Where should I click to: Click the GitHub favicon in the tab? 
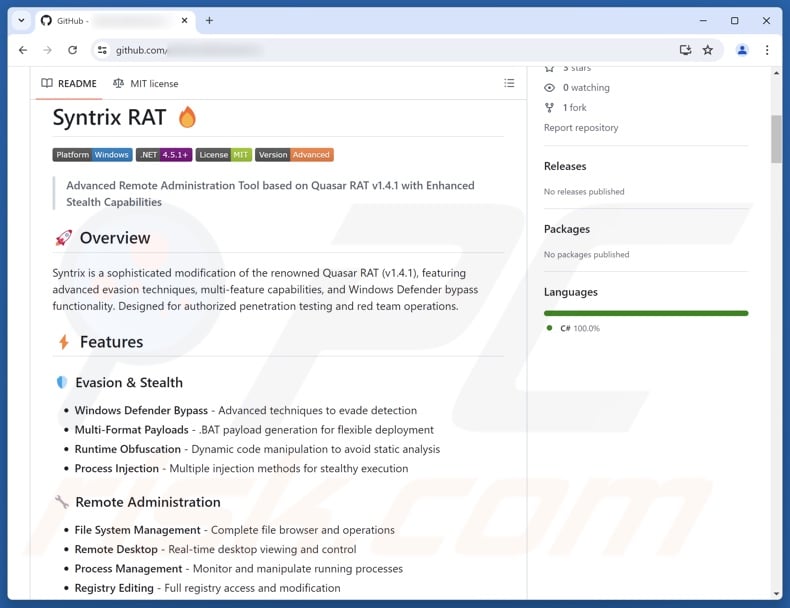(46, 21)
